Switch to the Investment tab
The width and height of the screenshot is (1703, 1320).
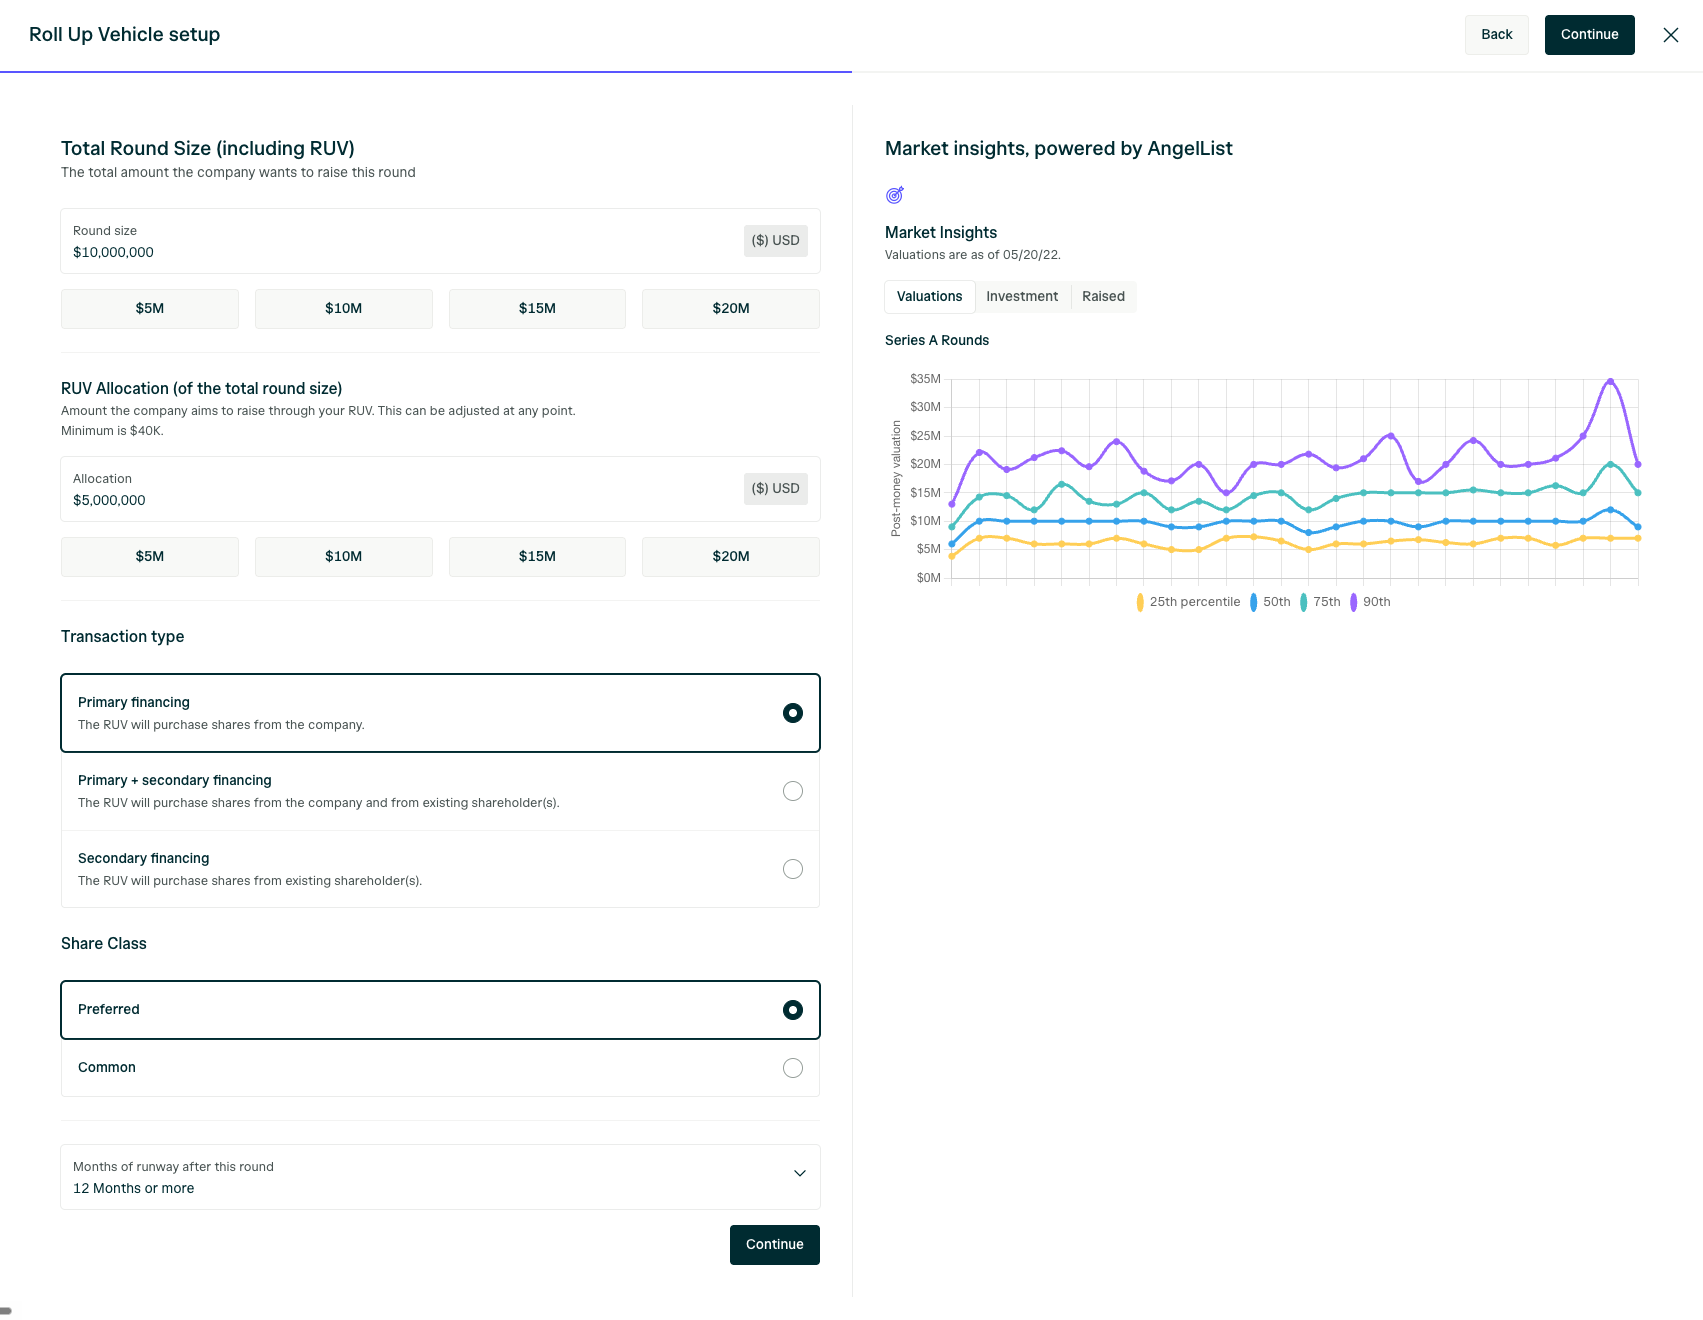pos(1022,297)
